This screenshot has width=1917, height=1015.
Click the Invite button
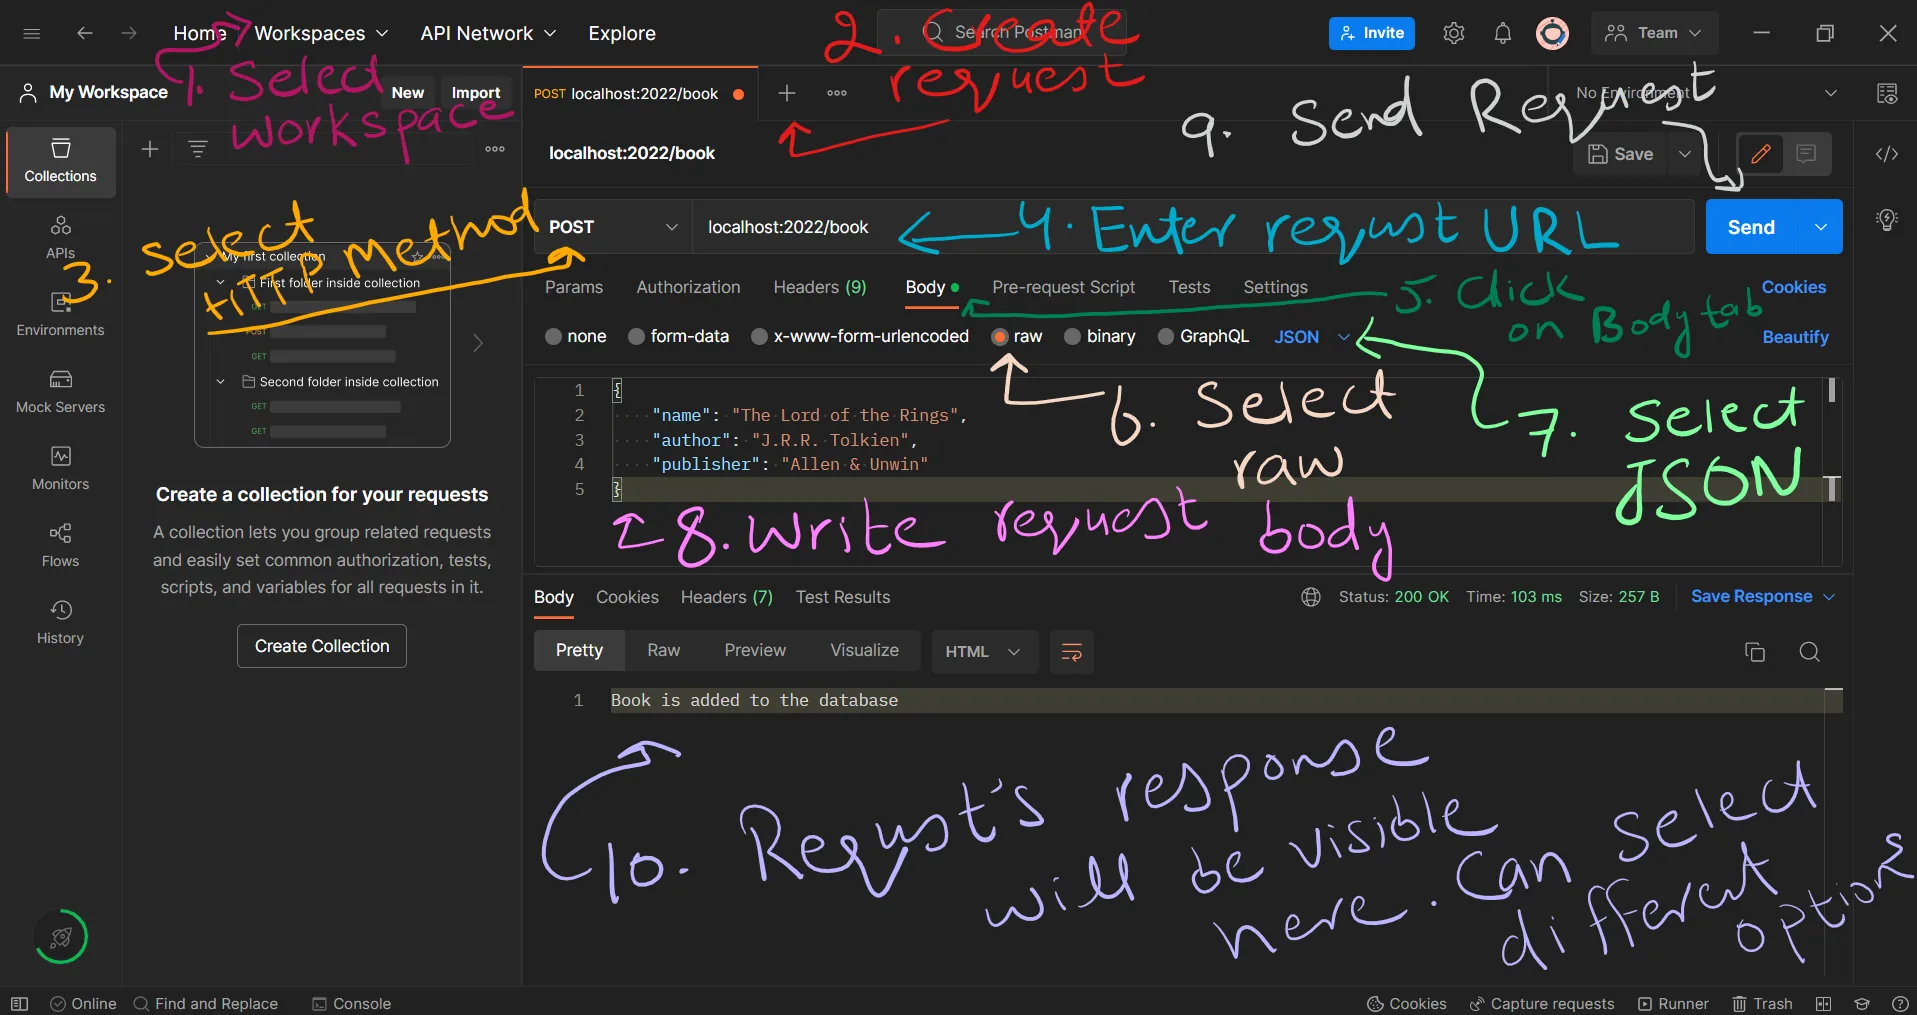1372,33
